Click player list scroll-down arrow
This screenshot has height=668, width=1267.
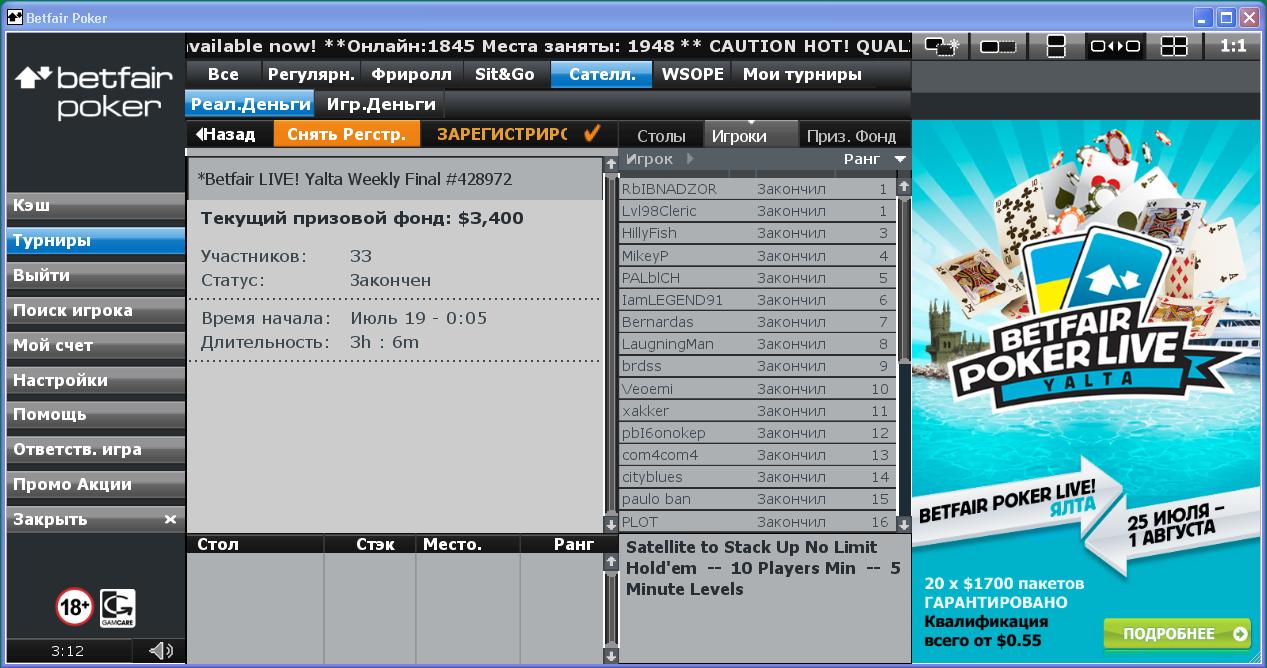pos(904,524)
